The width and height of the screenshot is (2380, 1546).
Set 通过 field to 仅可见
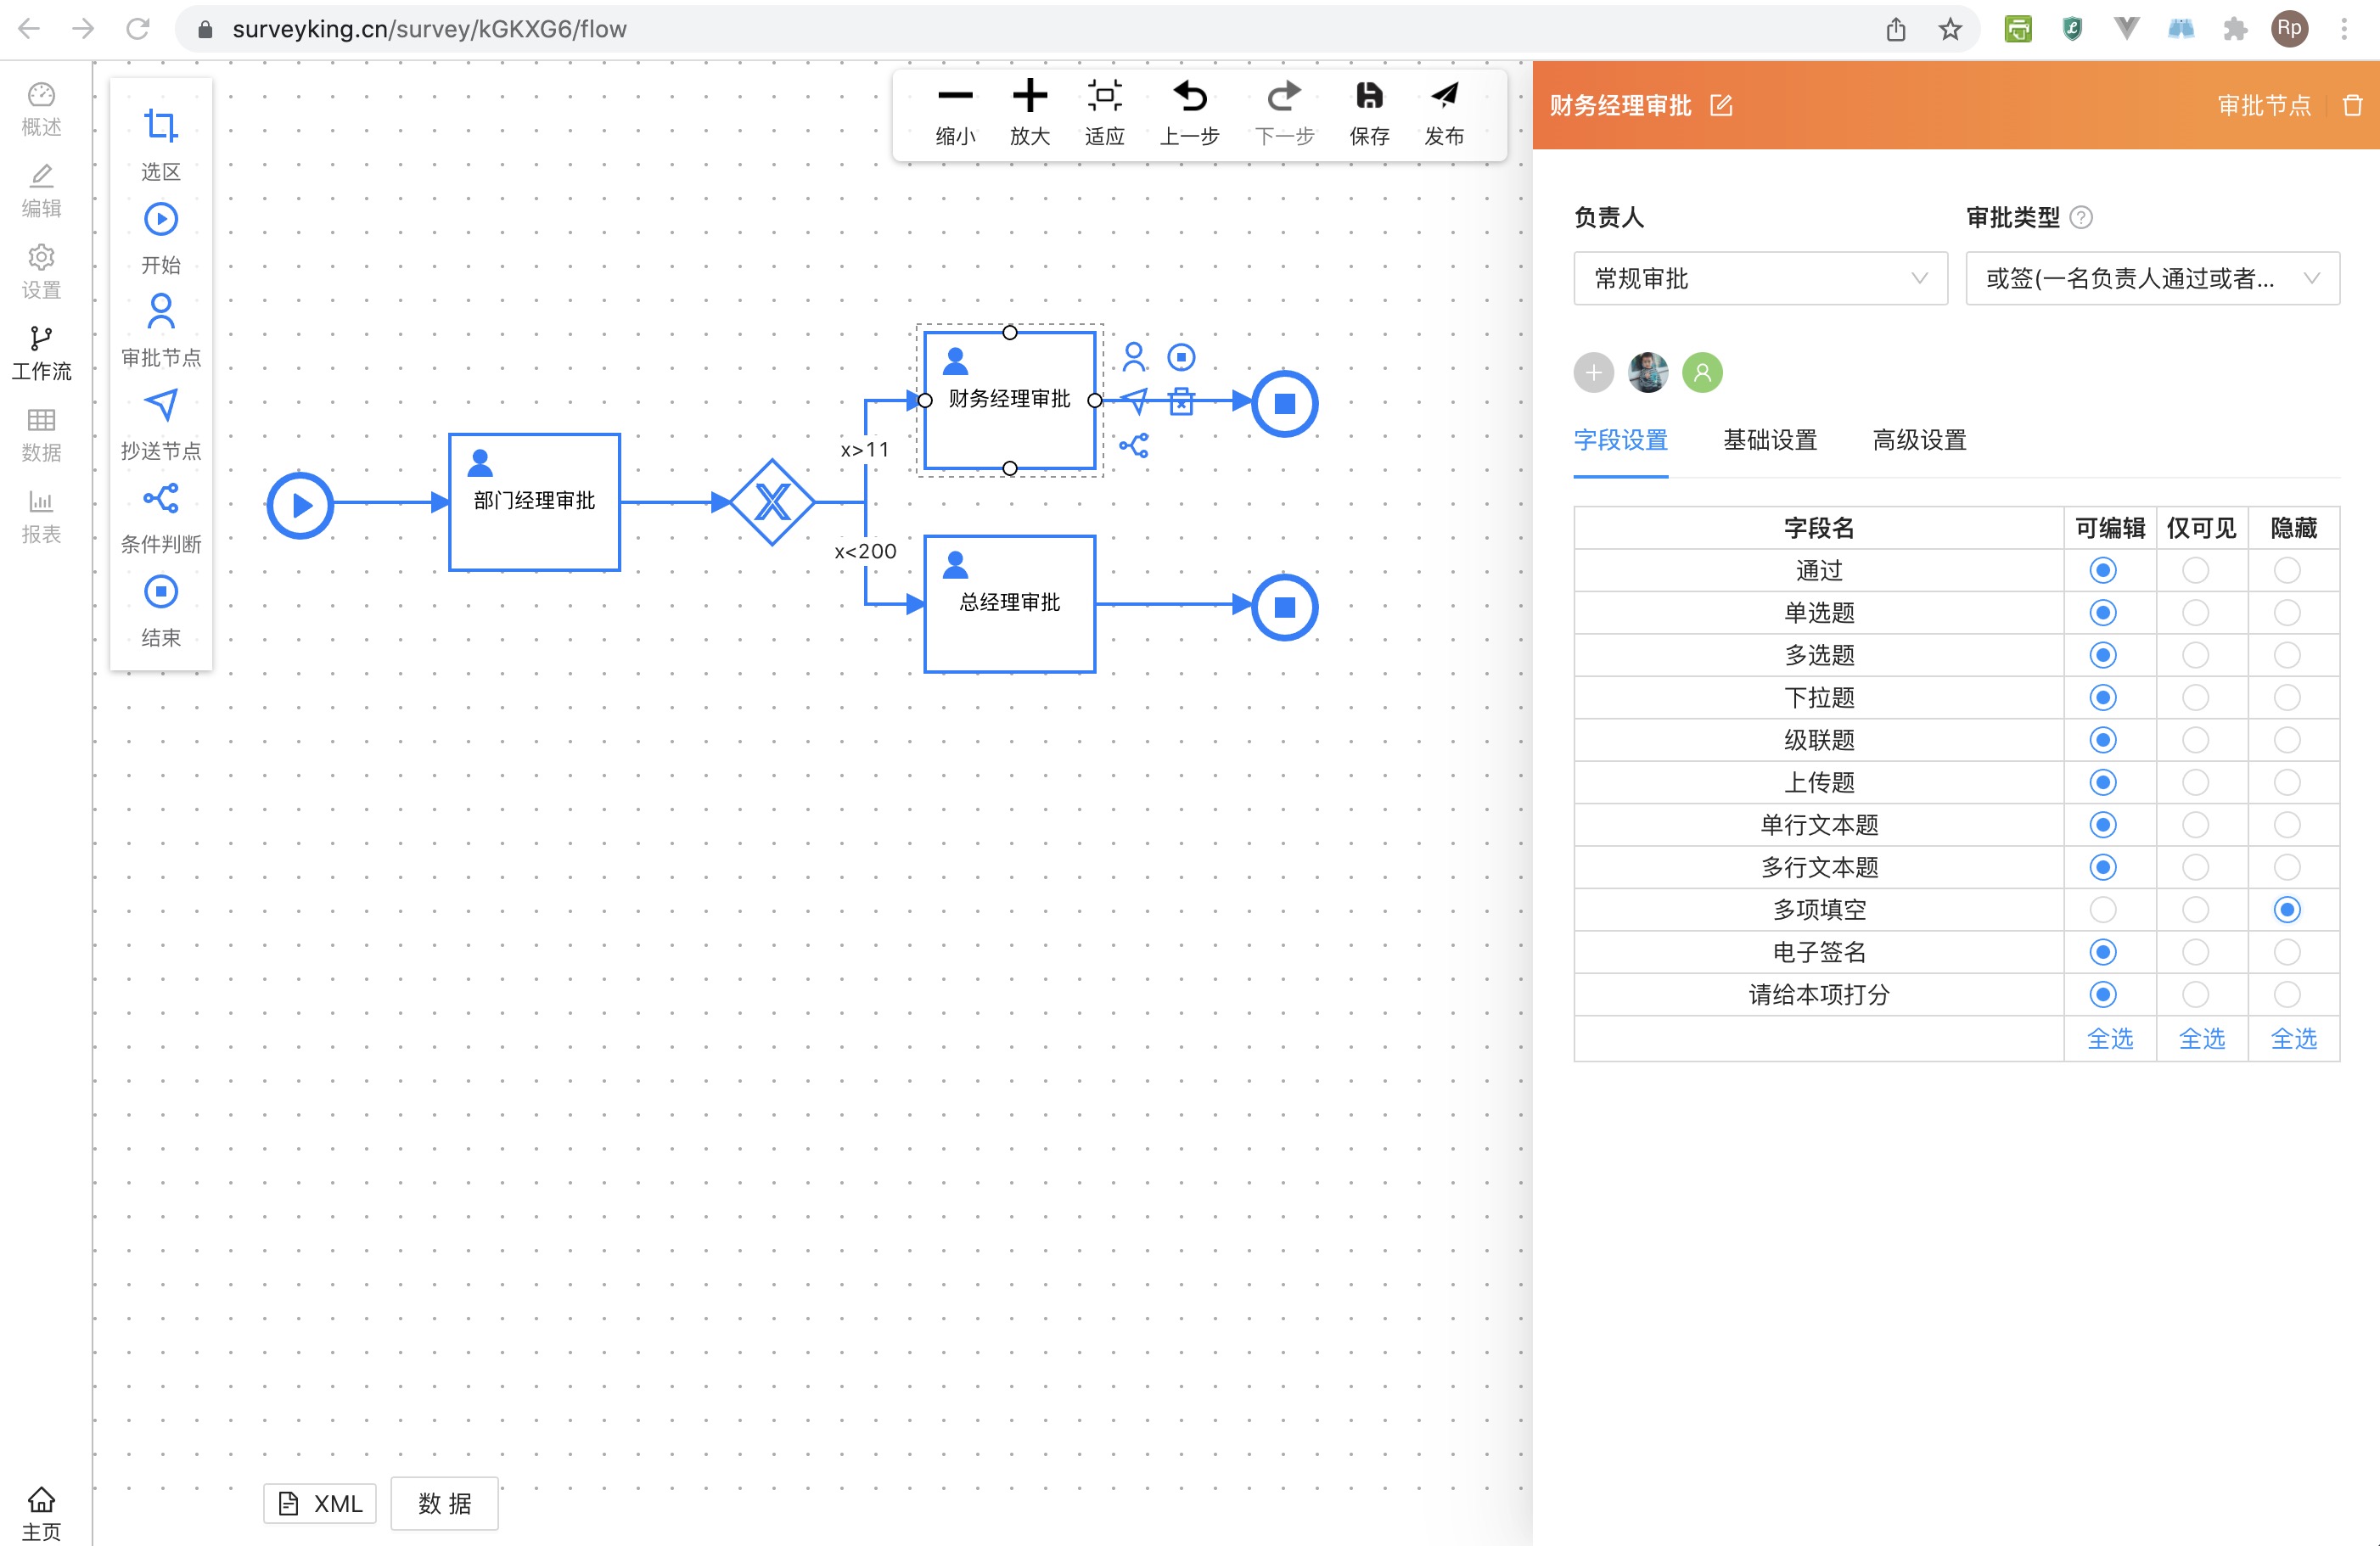2195,570
